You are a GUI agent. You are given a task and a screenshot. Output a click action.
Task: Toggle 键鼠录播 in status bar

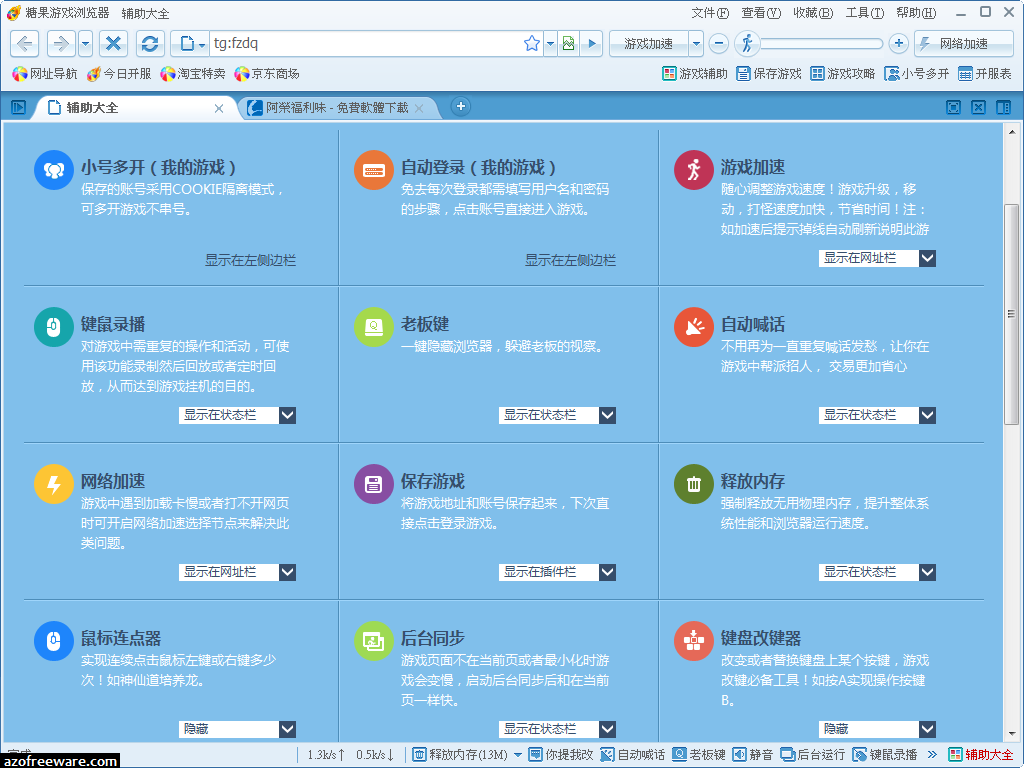(x=885, y=755)
